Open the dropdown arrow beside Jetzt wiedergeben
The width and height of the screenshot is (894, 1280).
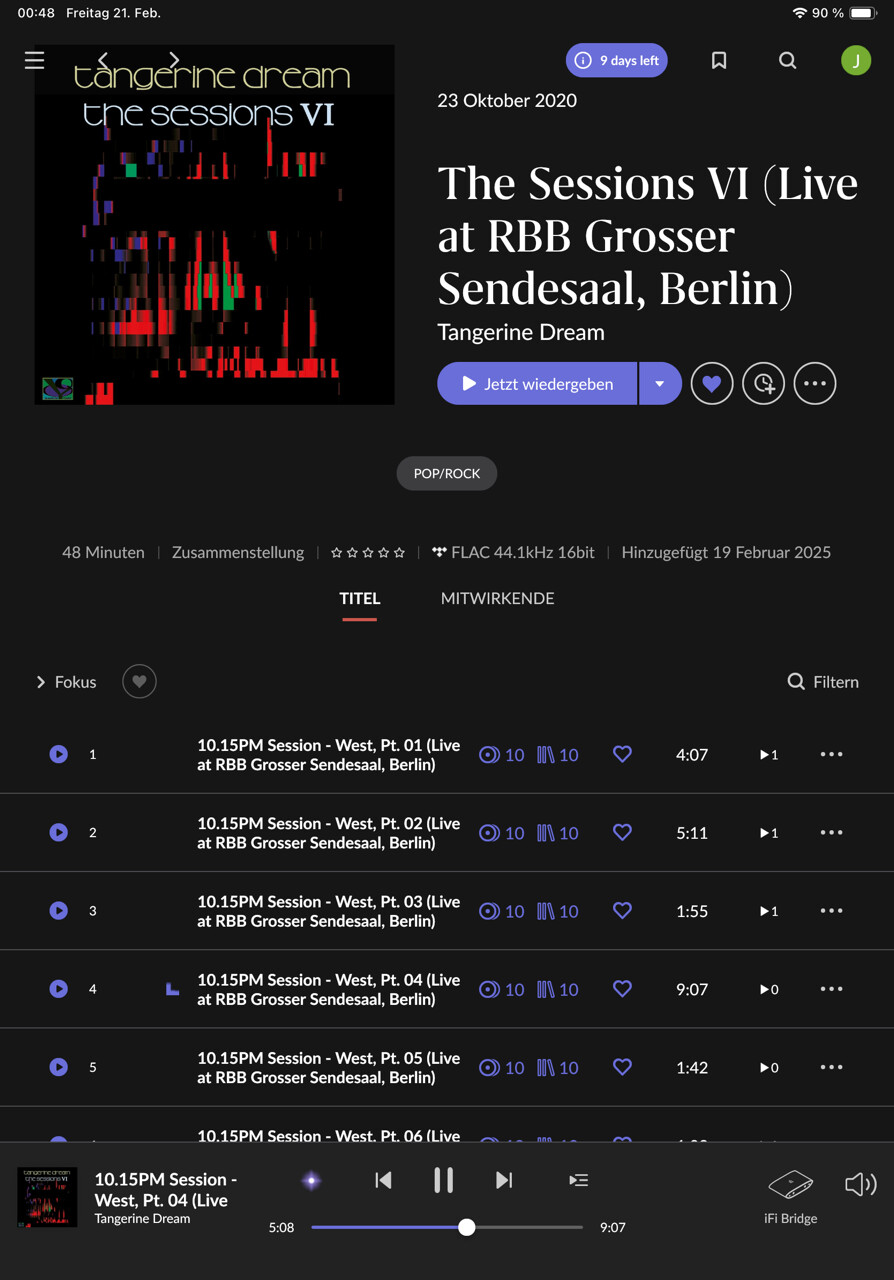[x=660, y=383]
